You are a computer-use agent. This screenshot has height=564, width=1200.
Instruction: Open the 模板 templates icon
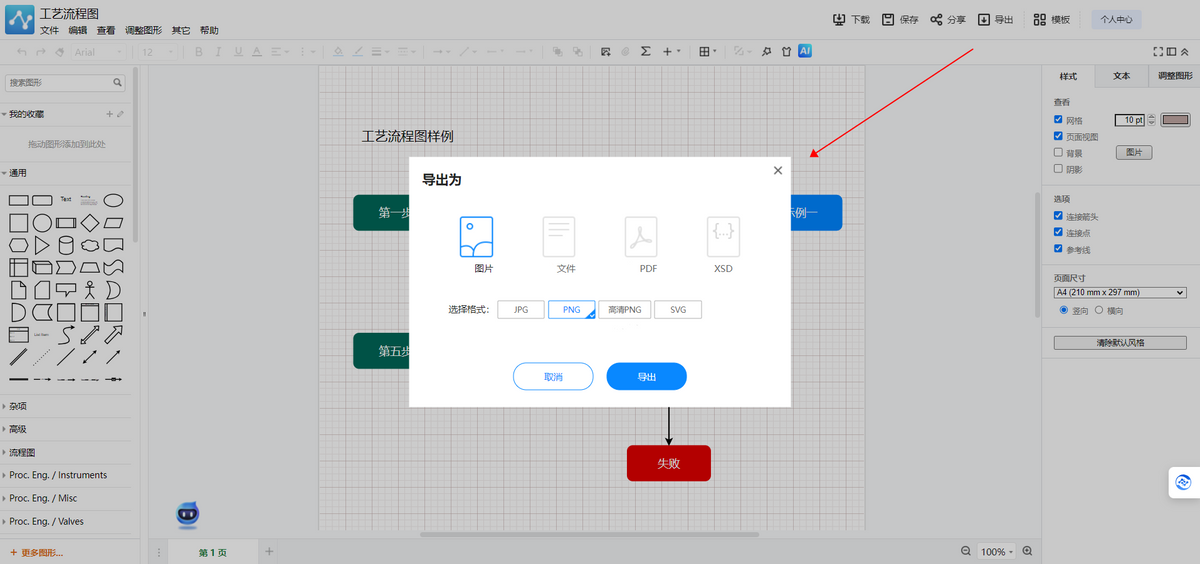point(1040,19)
